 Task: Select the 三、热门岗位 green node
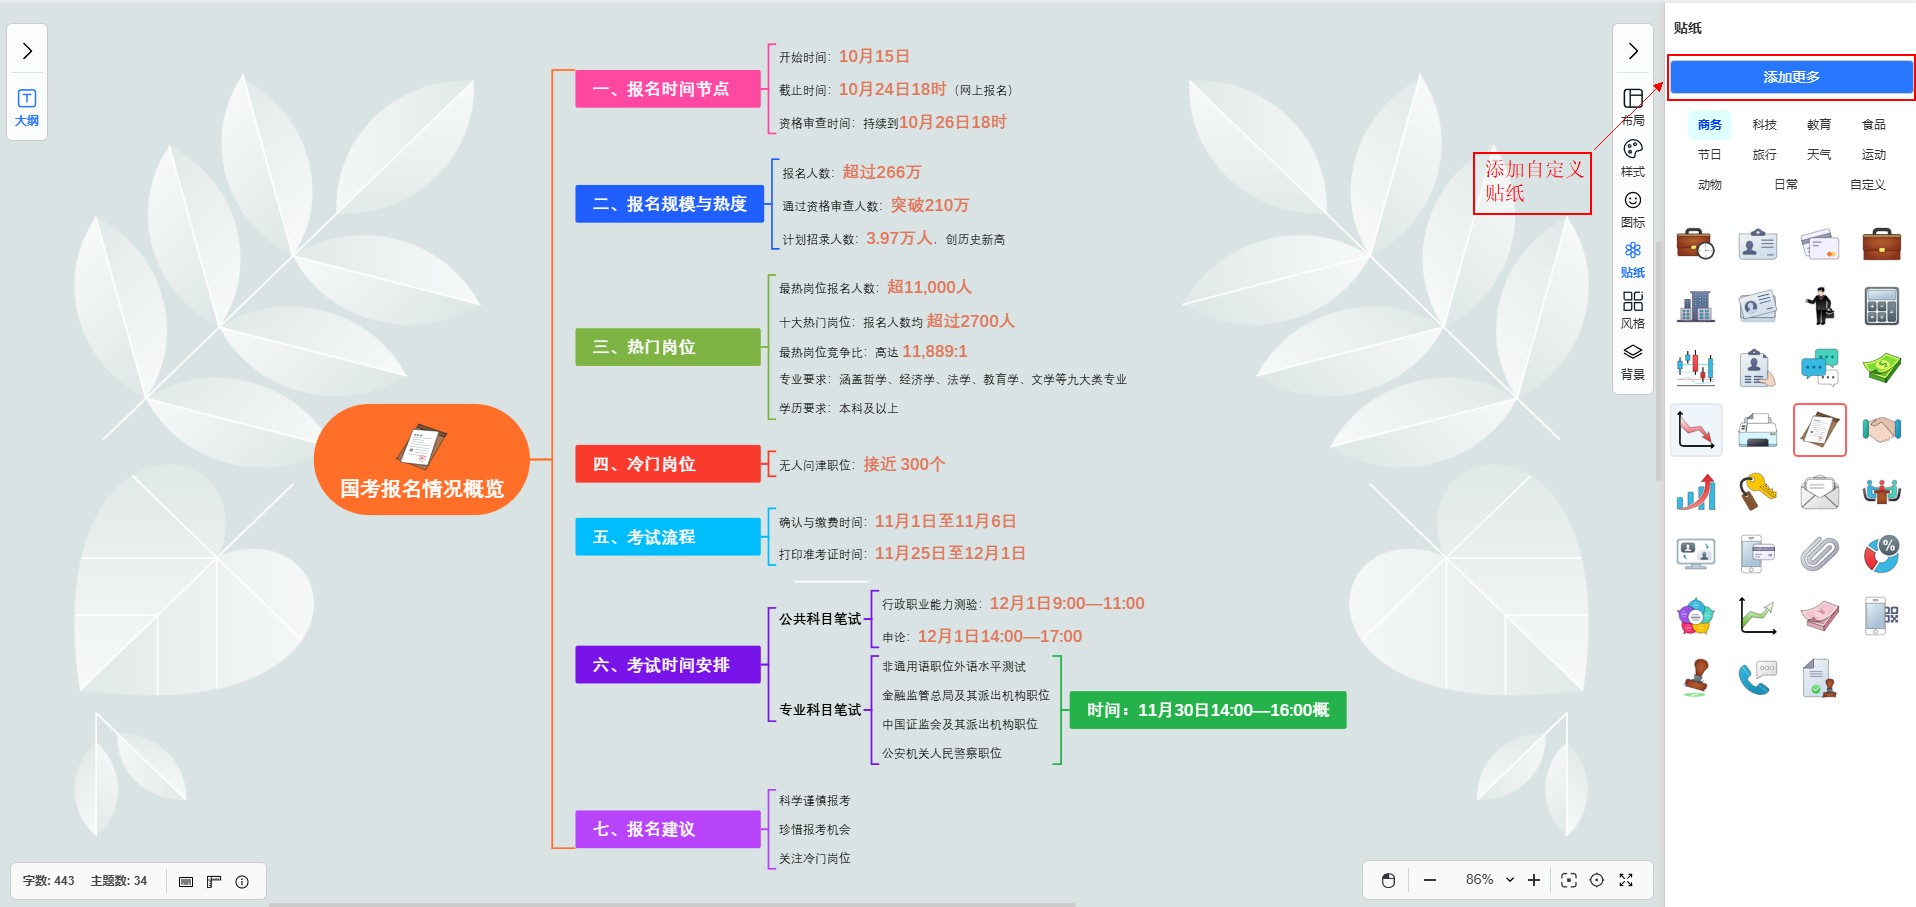click(667, 347)
